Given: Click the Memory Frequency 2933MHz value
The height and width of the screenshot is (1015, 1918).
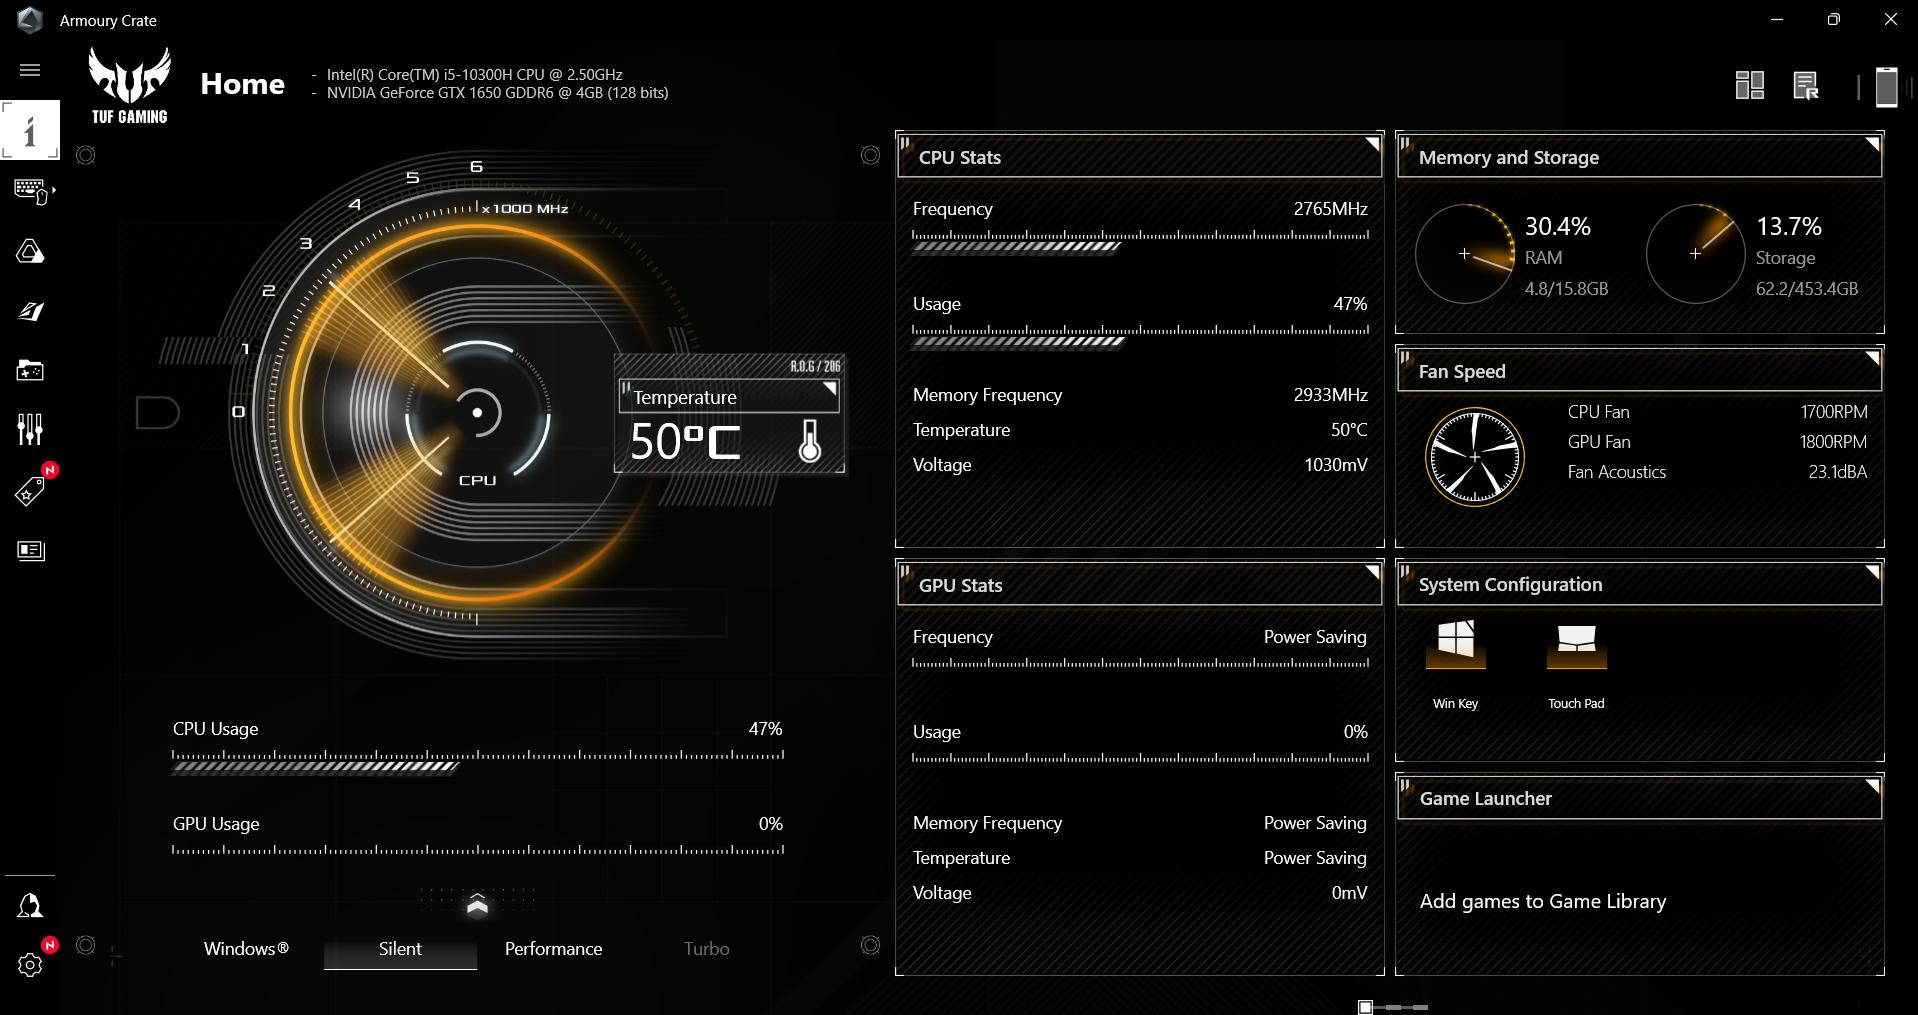Looking at the screenshot, I should [x=1330, y=395].
